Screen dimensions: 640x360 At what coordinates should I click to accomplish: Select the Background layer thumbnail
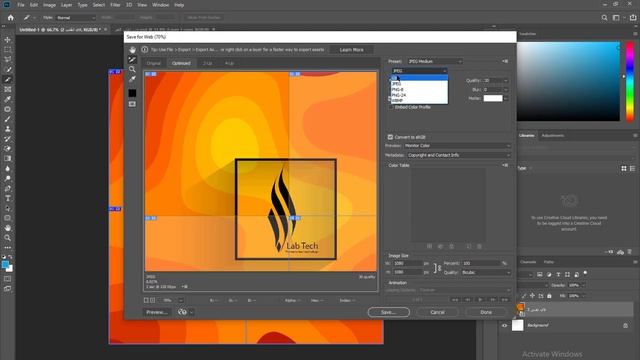click(518, 325)
